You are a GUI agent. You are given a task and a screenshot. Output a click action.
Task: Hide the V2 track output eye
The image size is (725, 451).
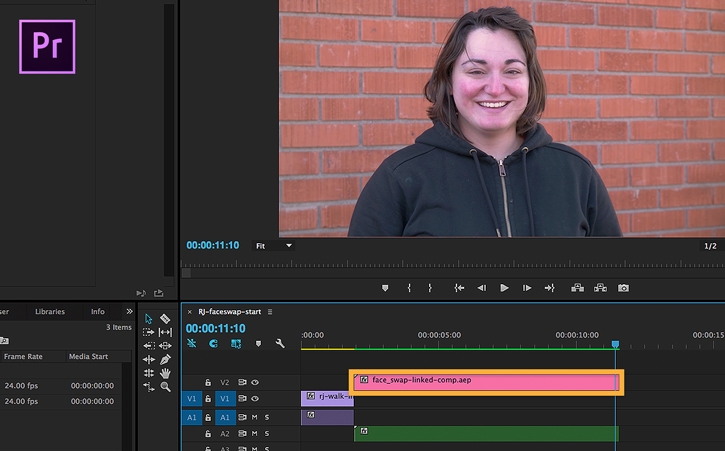click(x=255, y=383)
